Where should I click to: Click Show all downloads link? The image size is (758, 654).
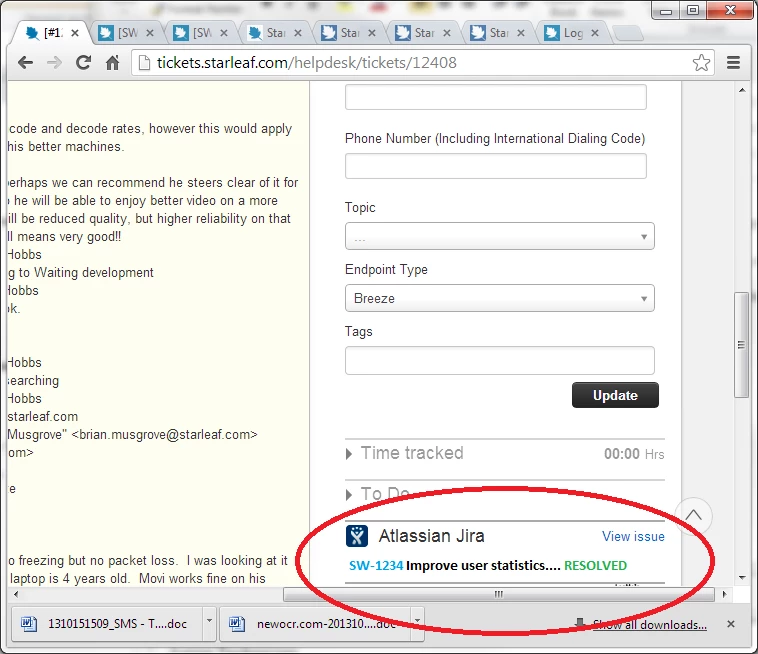649,625
